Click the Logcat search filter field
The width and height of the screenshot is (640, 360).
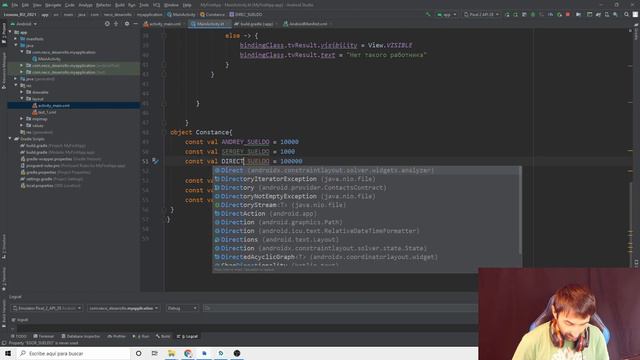[x=339, y=308]
